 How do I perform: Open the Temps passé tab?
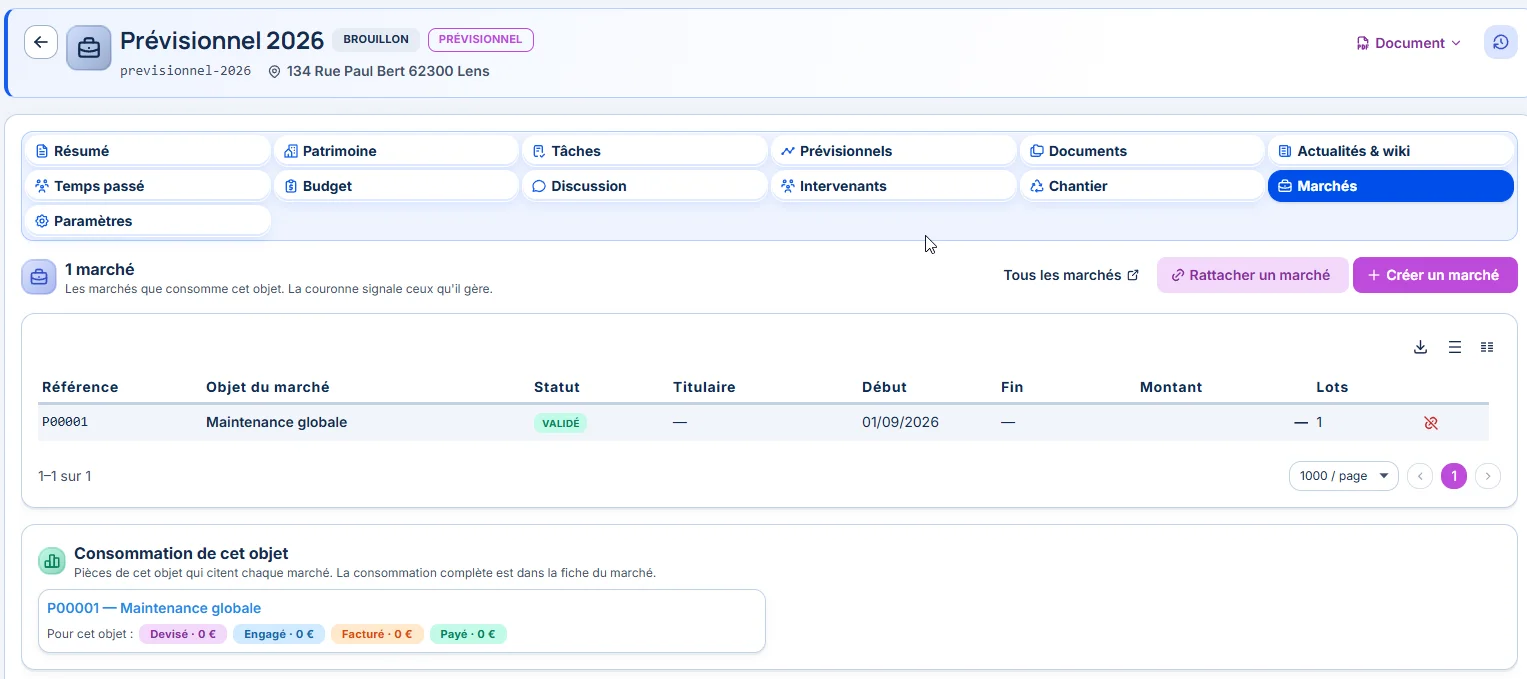146,186
